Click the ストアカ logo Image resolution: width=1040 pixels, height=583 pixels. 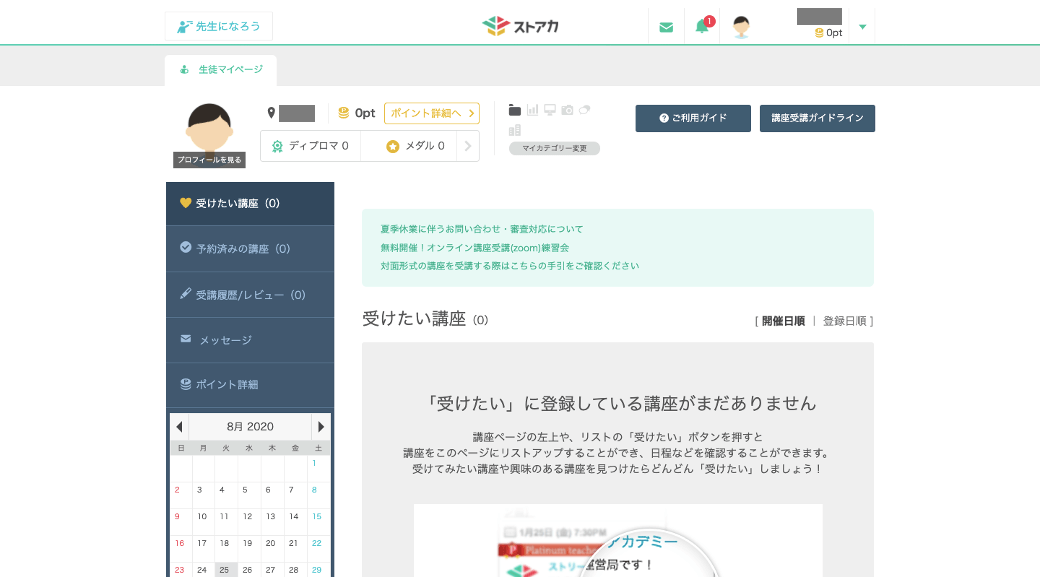pyautogui.click(x=520, y=26)
